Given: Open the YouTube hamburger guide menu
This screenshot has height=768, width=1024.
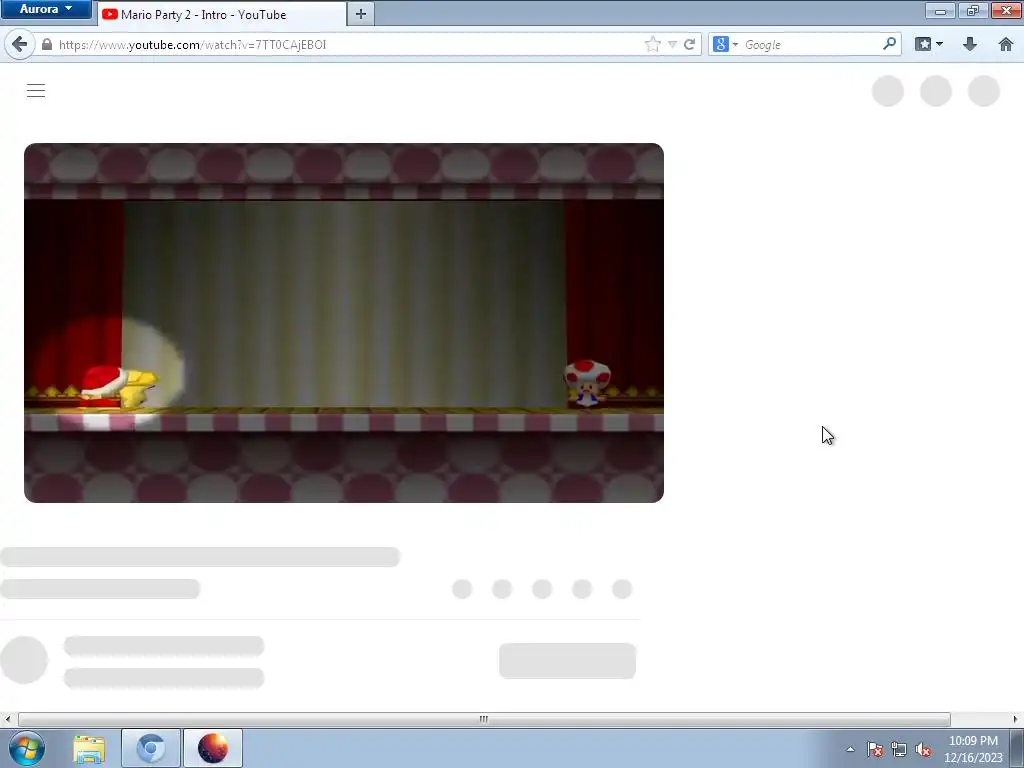Looking at the screenshot, I should 36,91.
